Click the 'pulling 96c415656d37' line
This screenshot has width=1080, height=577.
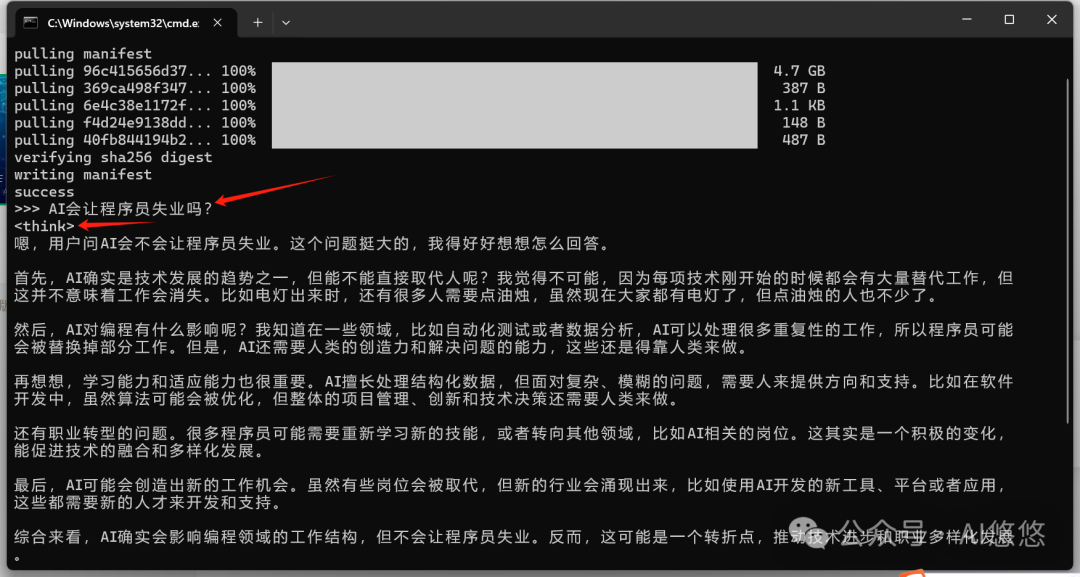point(419,71)
